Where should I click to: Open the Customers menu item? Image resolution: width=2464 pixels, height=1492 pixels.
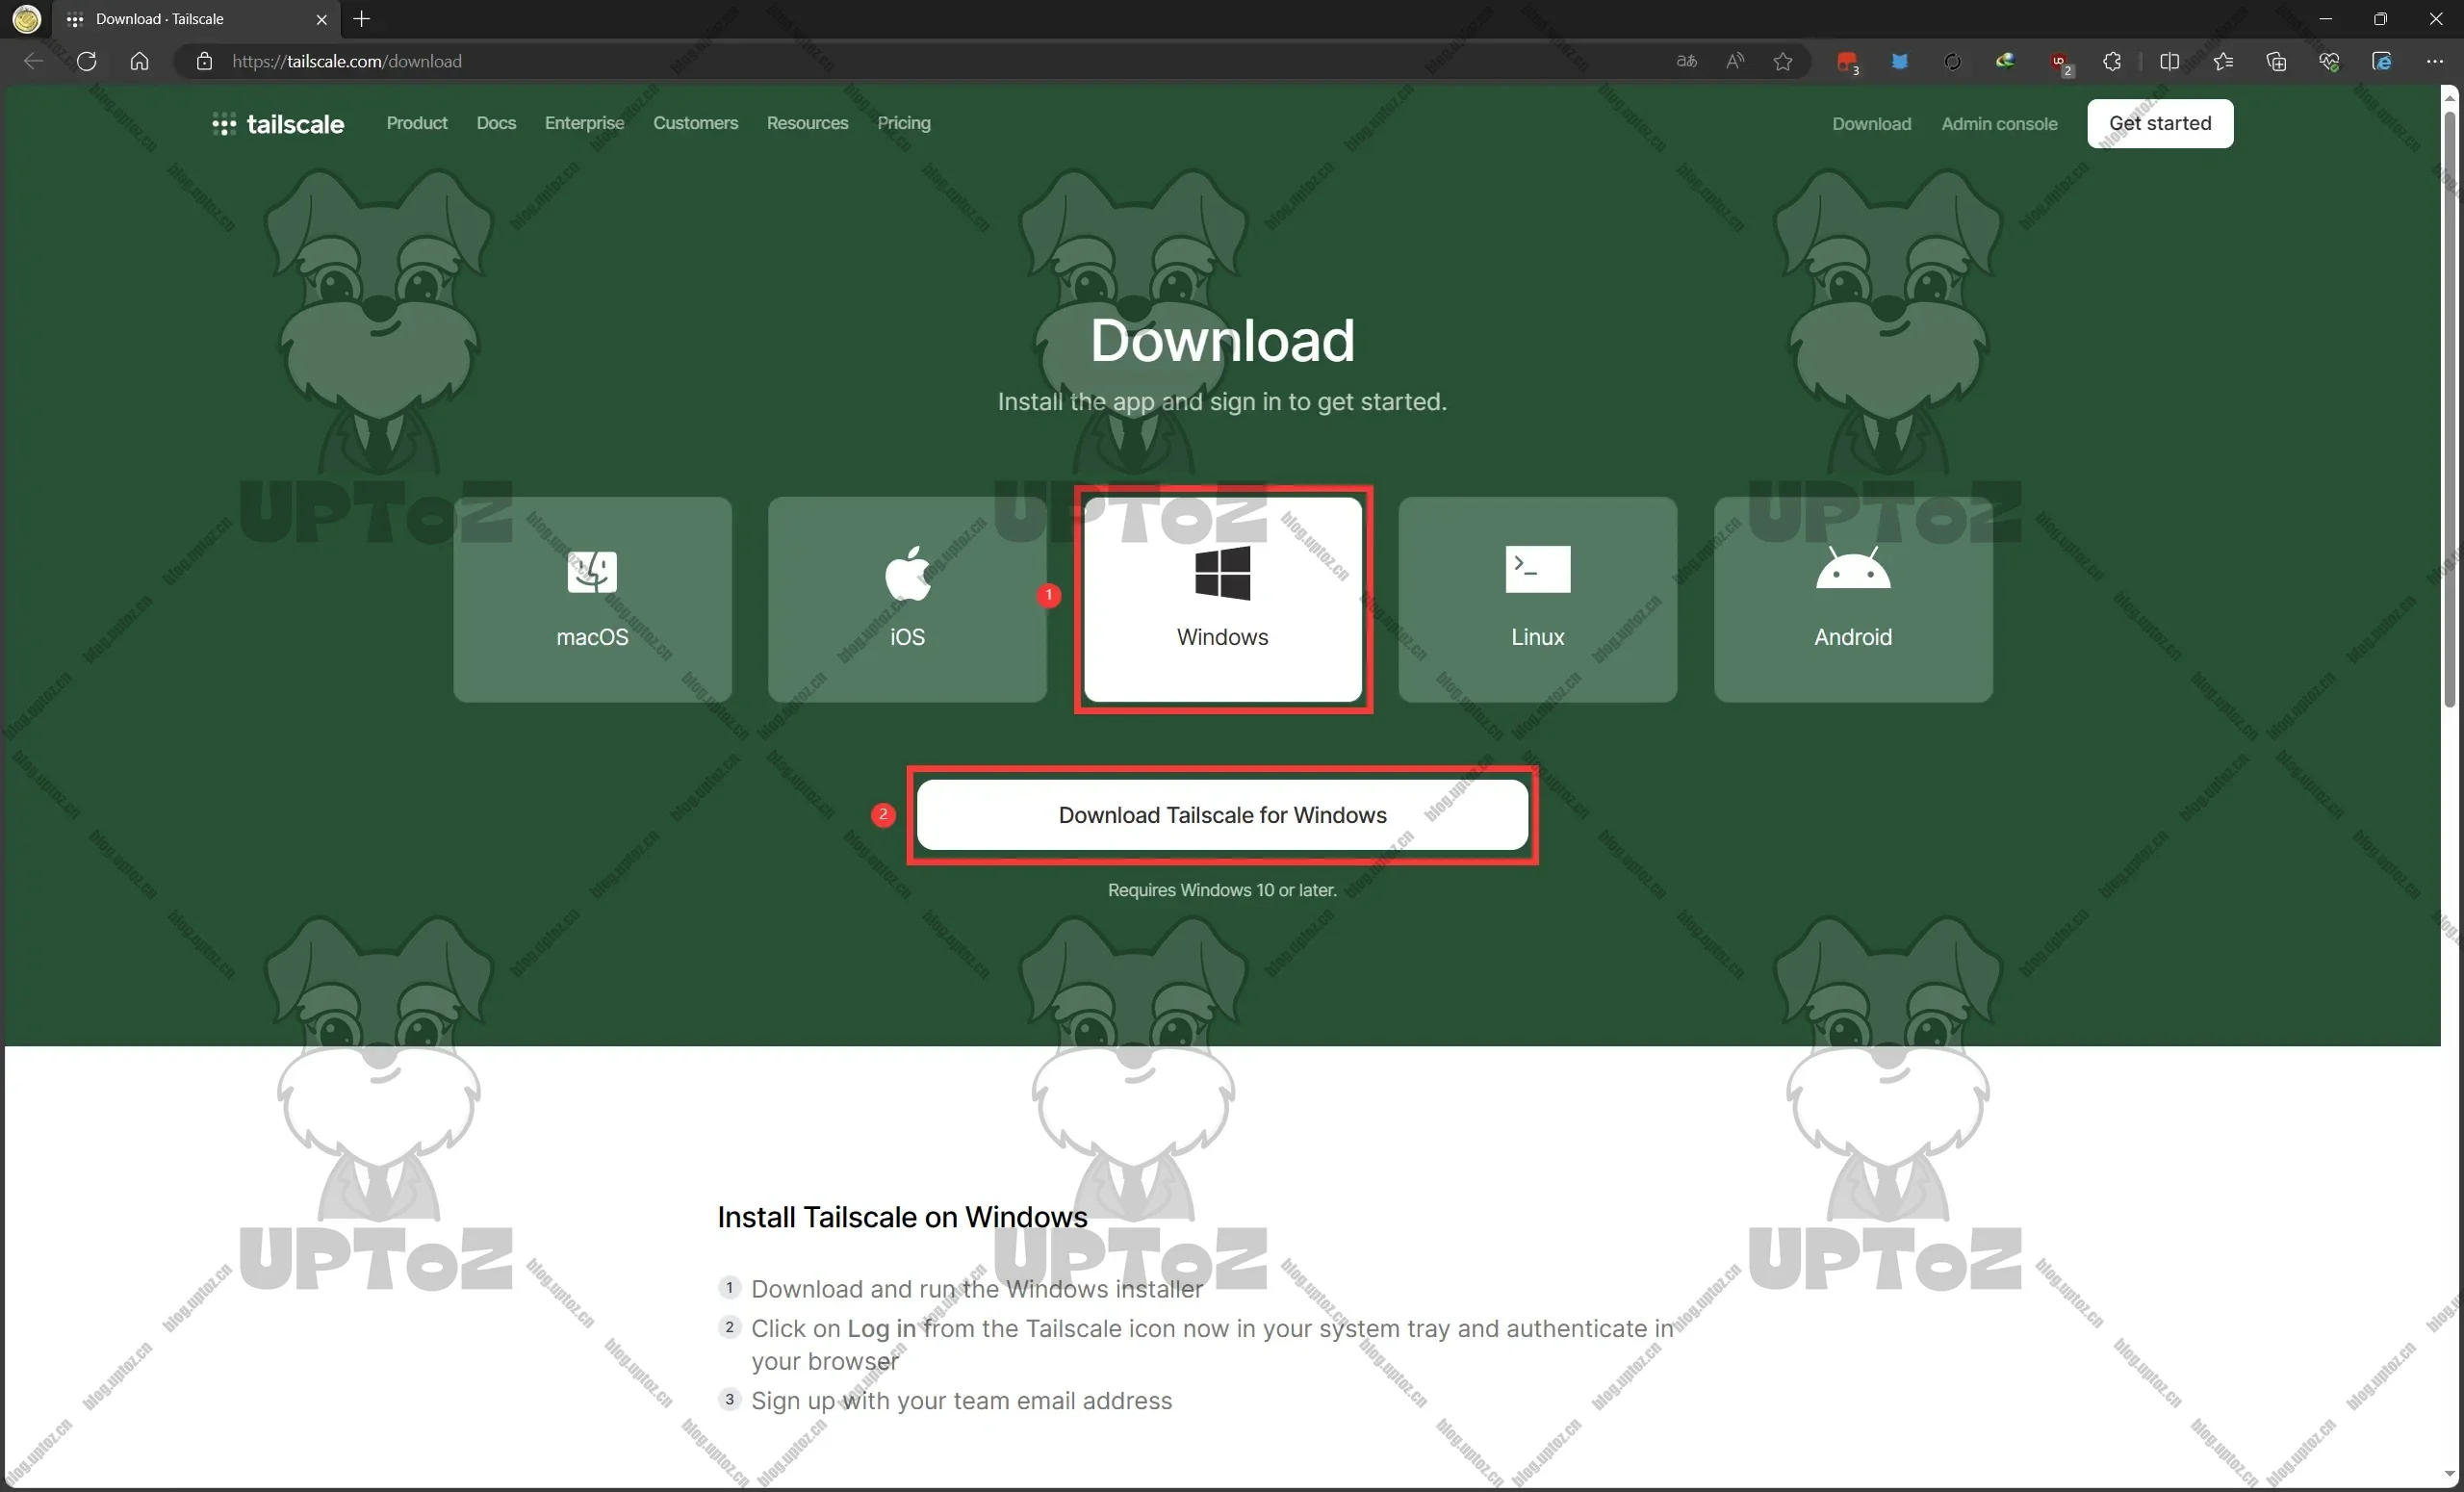click(x=695, y=123)
